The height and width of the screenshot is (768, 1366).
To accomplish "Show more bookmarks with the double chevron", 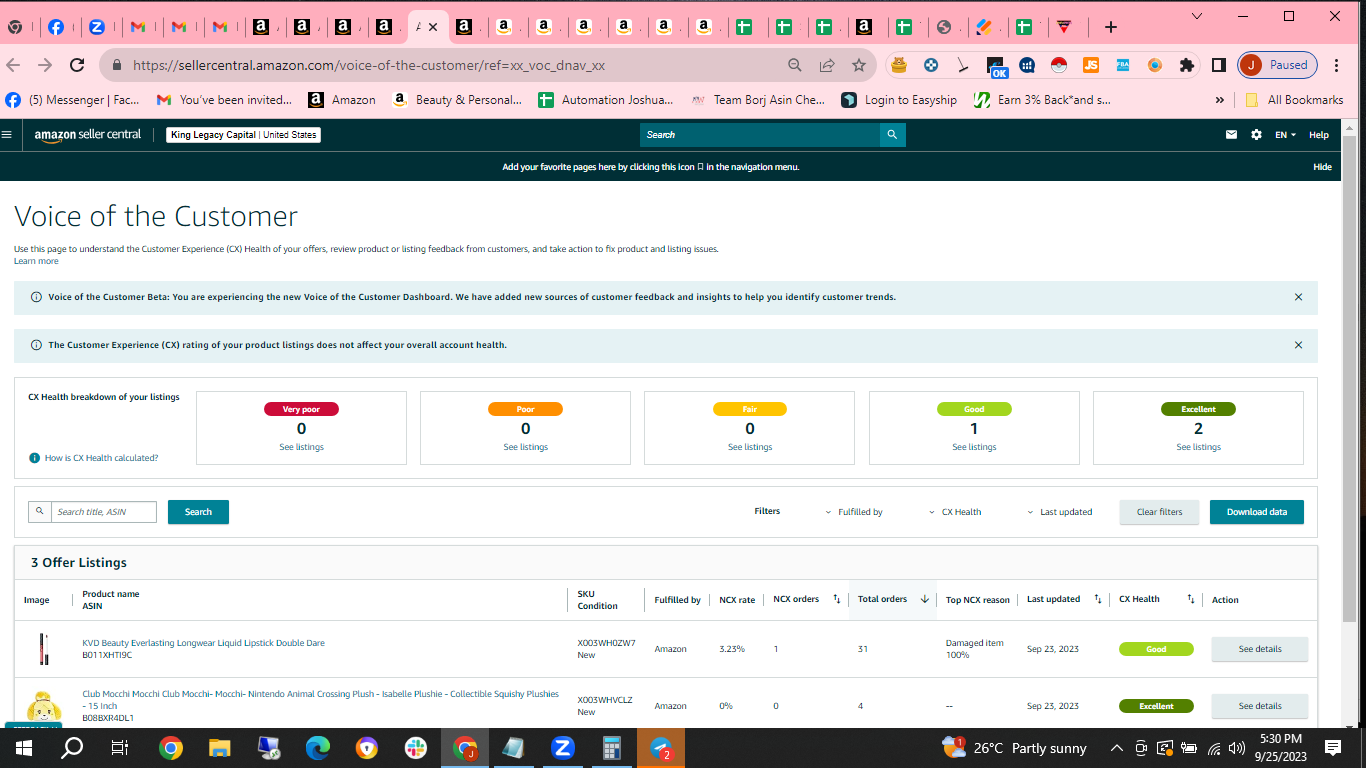I will (x=1219, y=100).
